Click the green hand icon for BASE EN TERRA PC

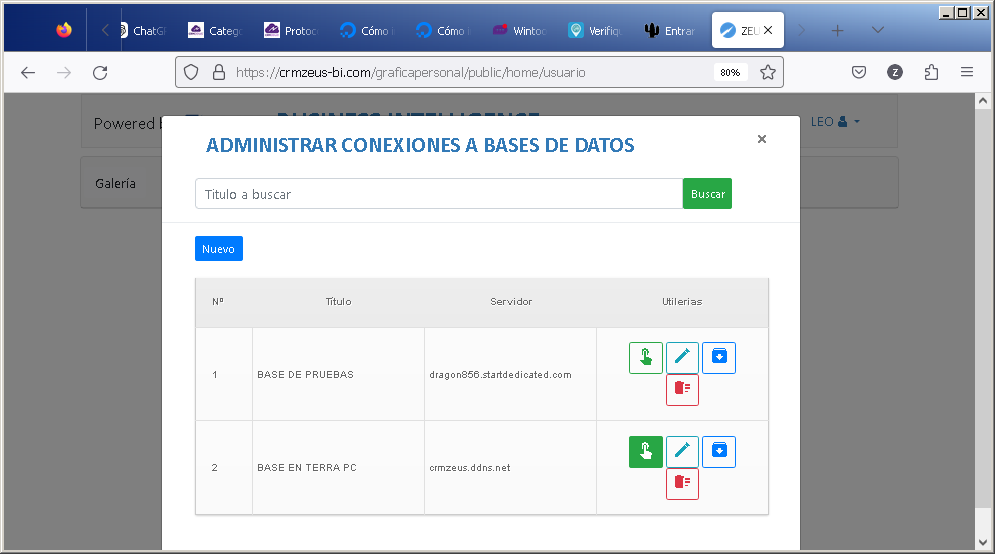pos(645,452)
